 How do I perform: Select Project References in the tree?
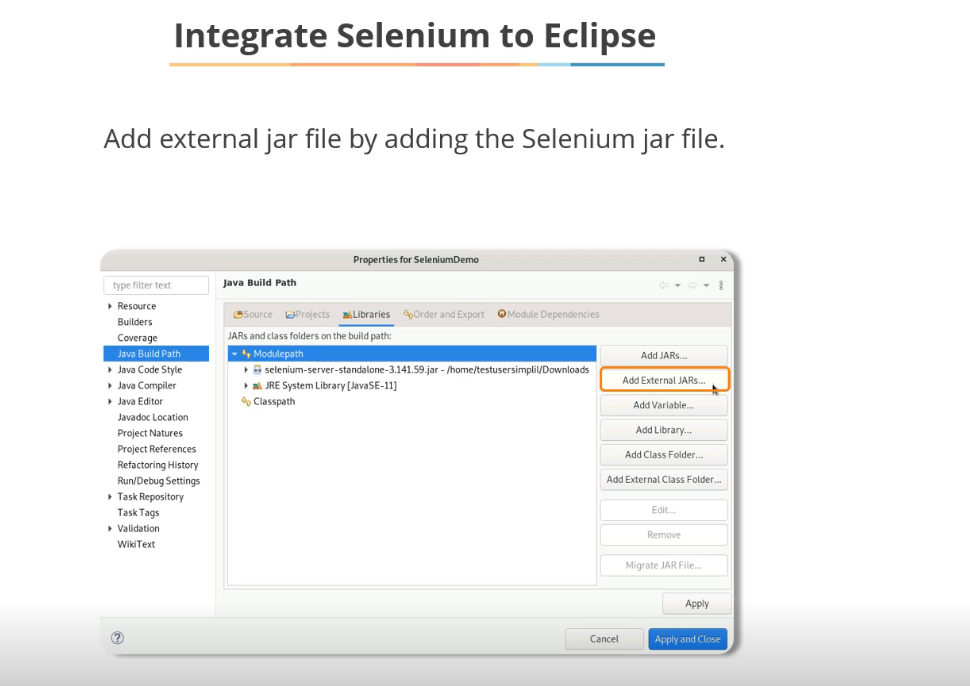157,449
